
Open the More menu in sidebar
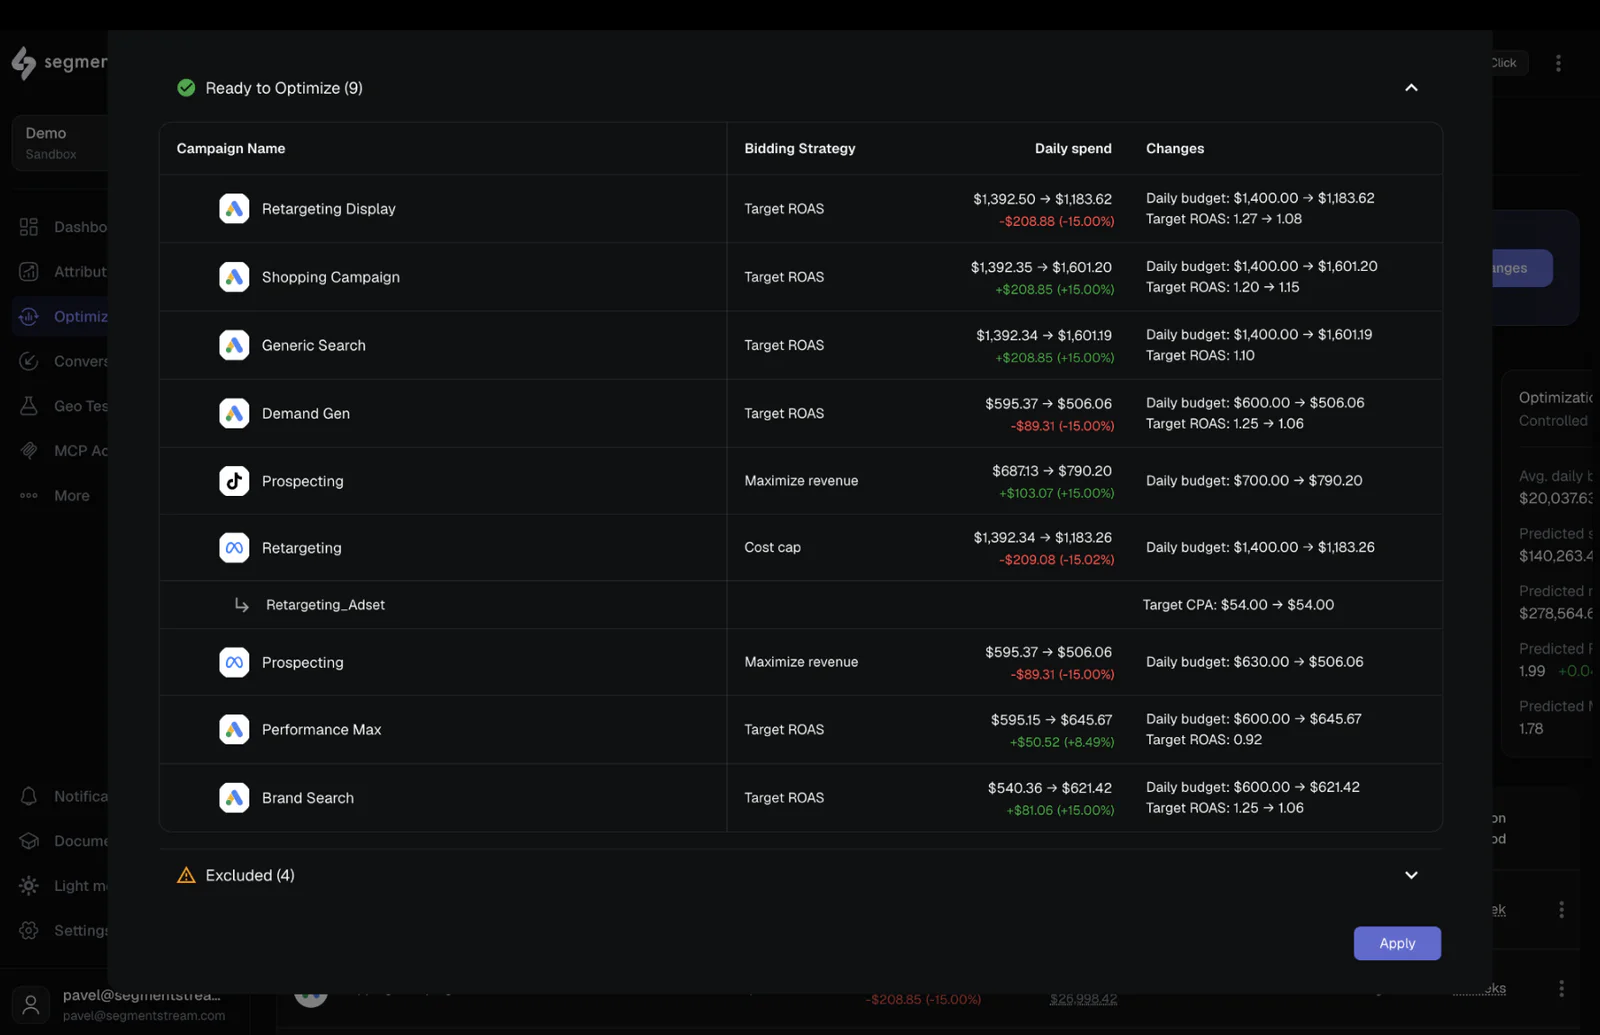click(62, 496)
